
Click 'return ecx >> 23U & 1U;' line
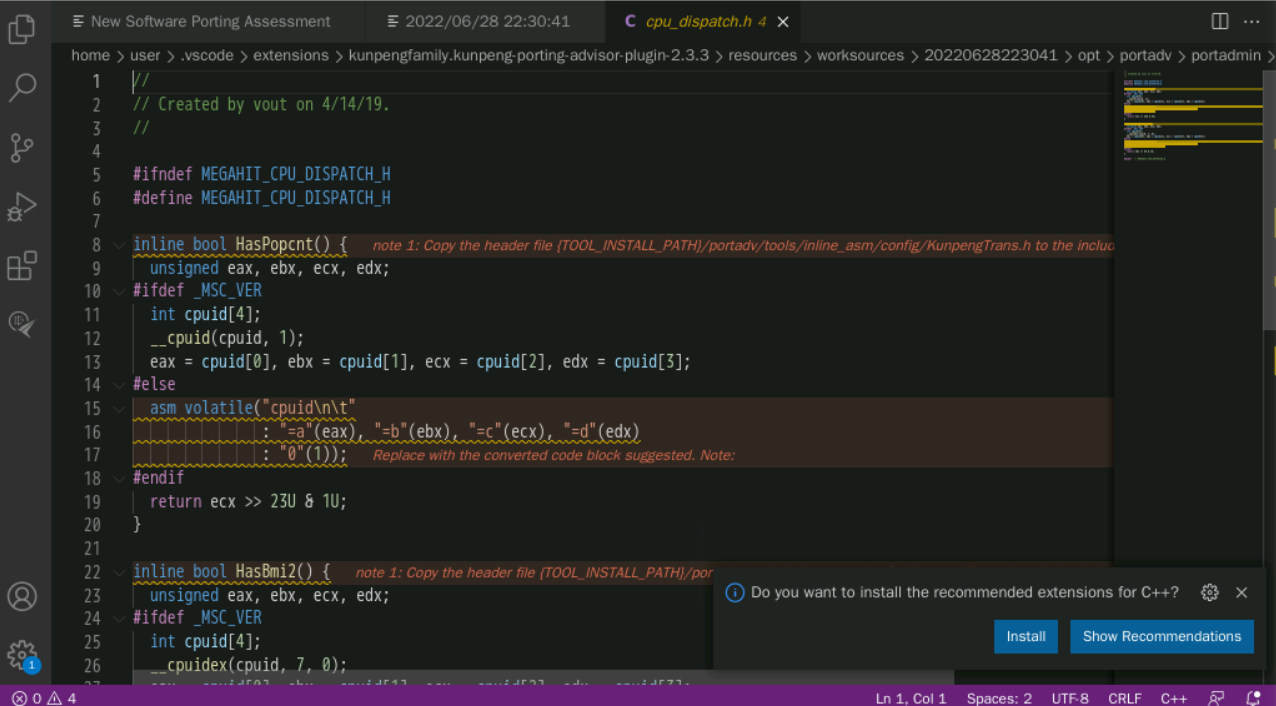click(248, 502)
